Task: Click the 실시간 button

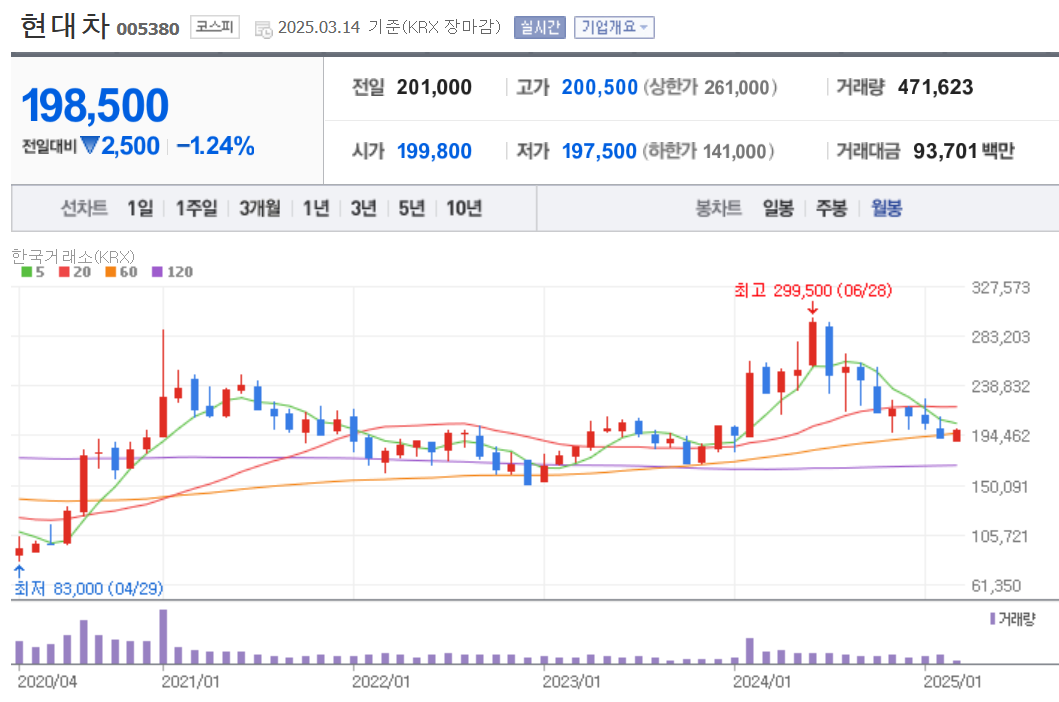Action: point(540,28)
